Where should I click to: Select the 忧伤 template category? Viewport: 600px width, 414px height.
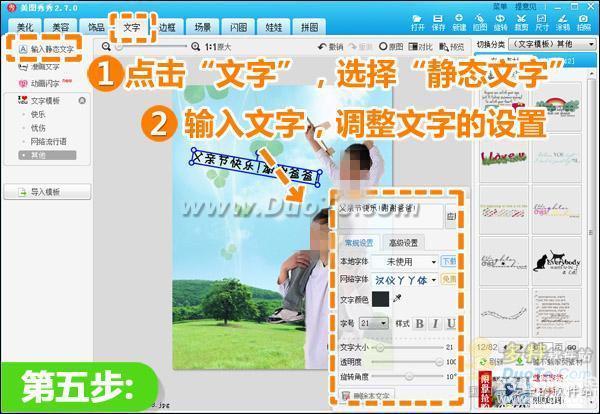(x=38, y=128)
